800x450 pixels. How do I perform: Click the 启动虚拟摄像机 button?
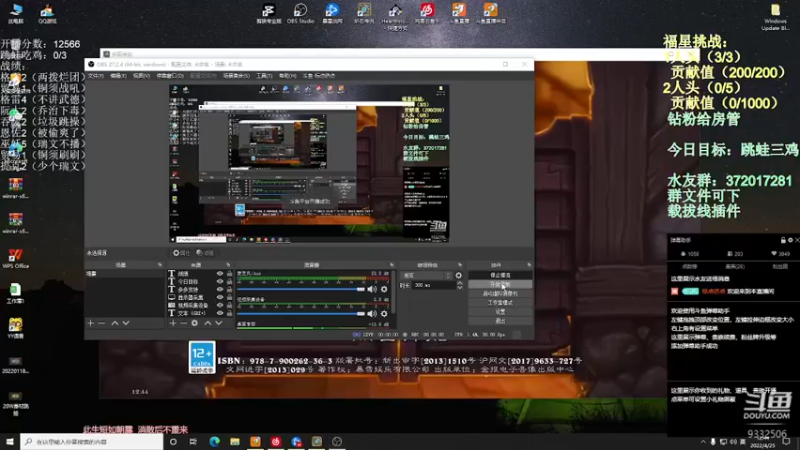pyautogui.click(x=500, y=294)
